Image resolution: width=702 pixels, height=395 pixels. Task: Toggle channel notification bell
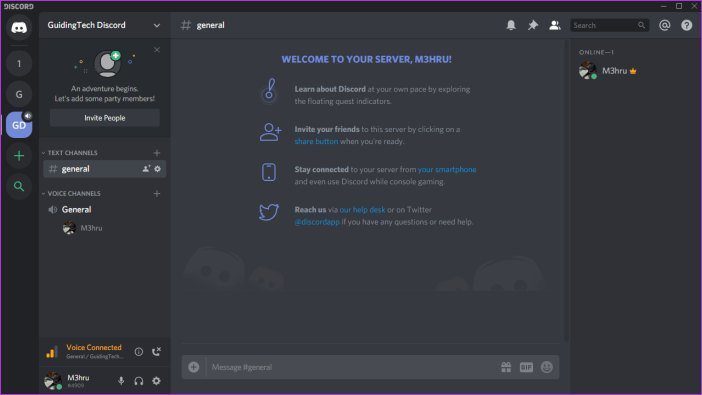pyautogui.click(x=511, y=25)
